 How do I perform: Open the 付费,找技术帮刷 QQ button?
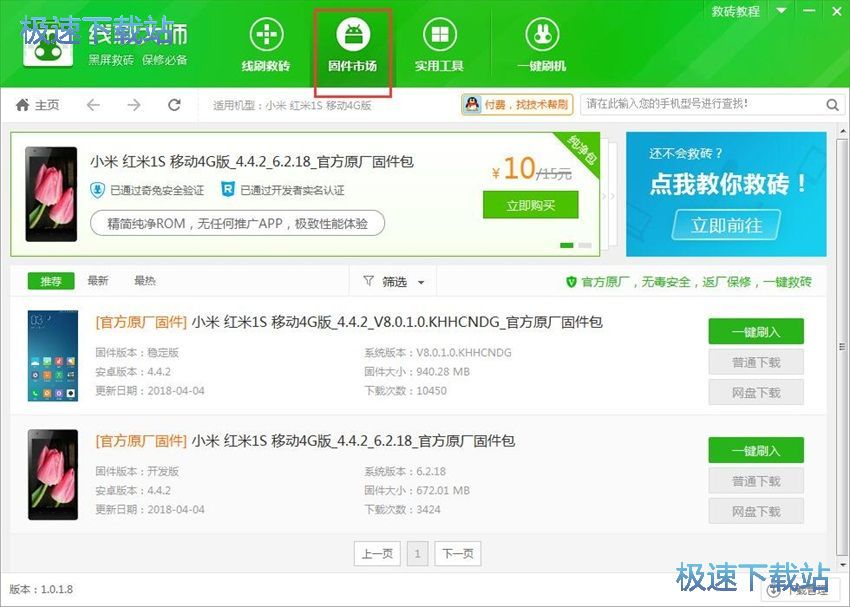[517, 105]
